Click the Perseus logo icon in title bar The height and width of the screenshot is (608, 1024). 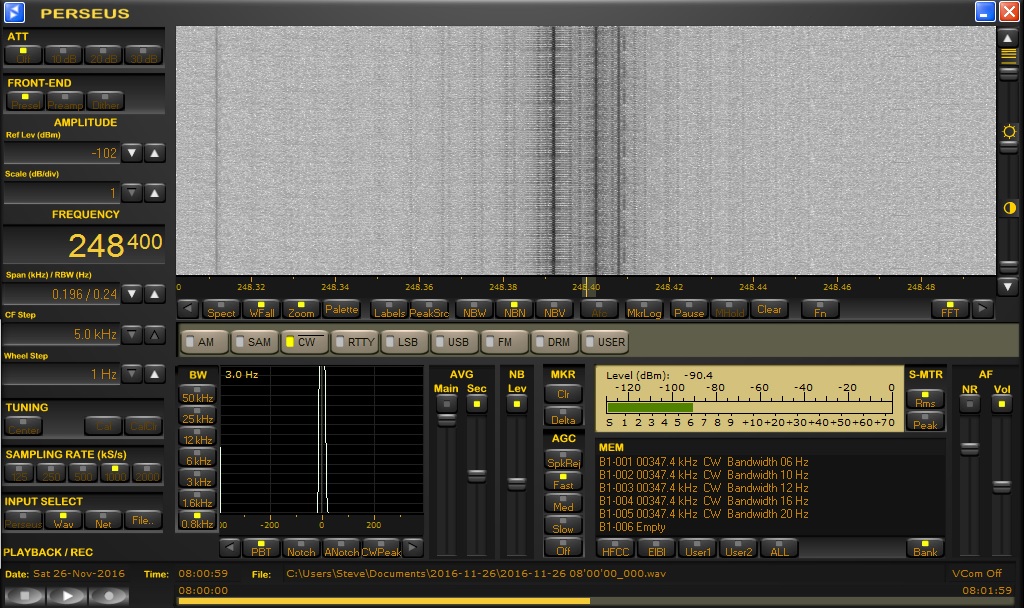tap(14, 12)
